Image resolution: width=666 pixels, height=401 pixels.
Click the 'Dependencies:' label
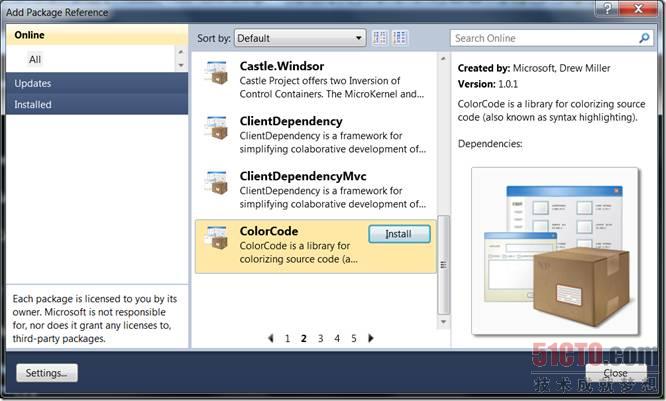click(x=490, y=144)
